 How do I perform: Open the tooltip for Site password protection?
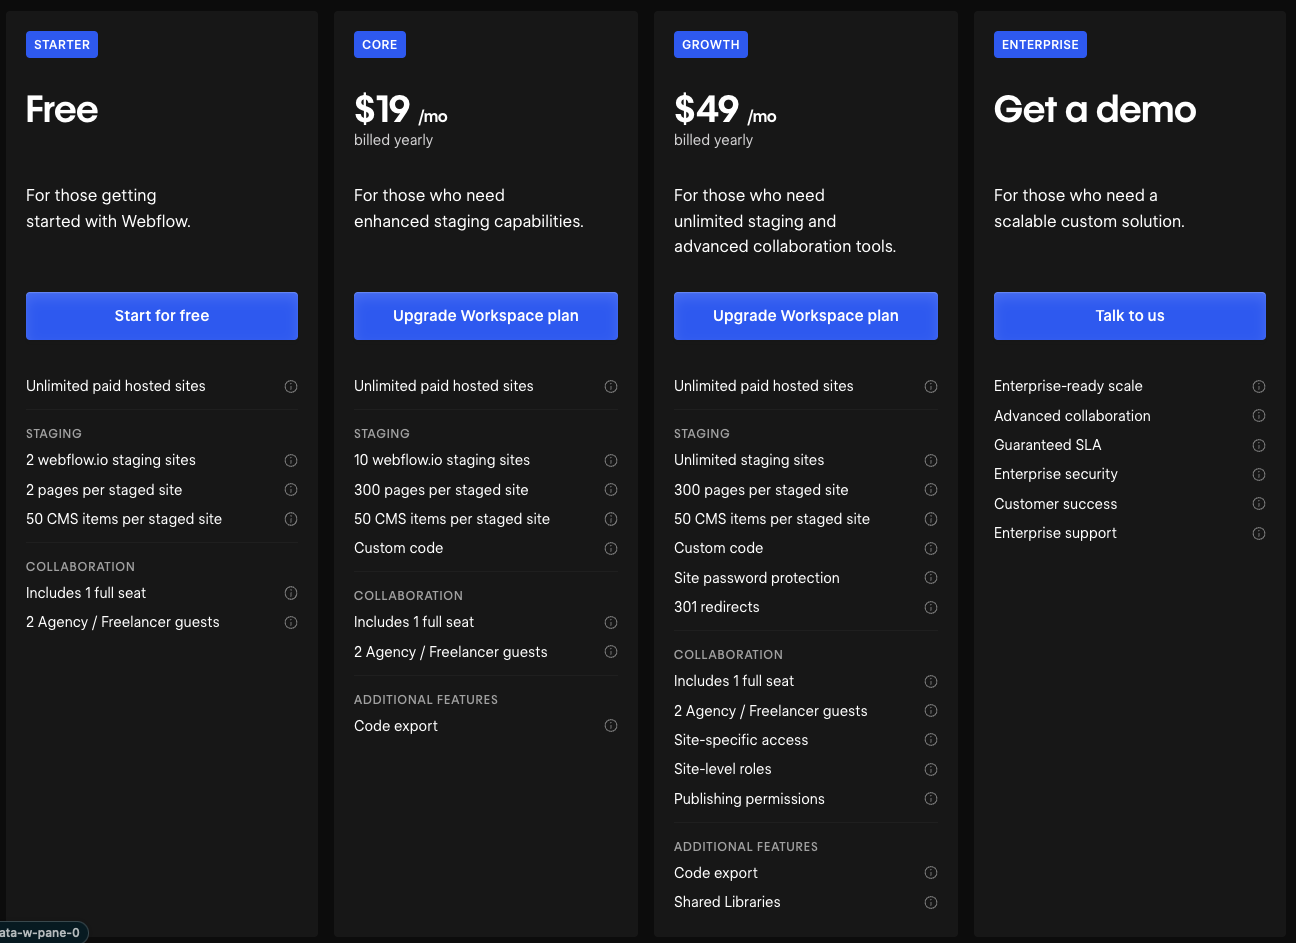coord(931,578)
